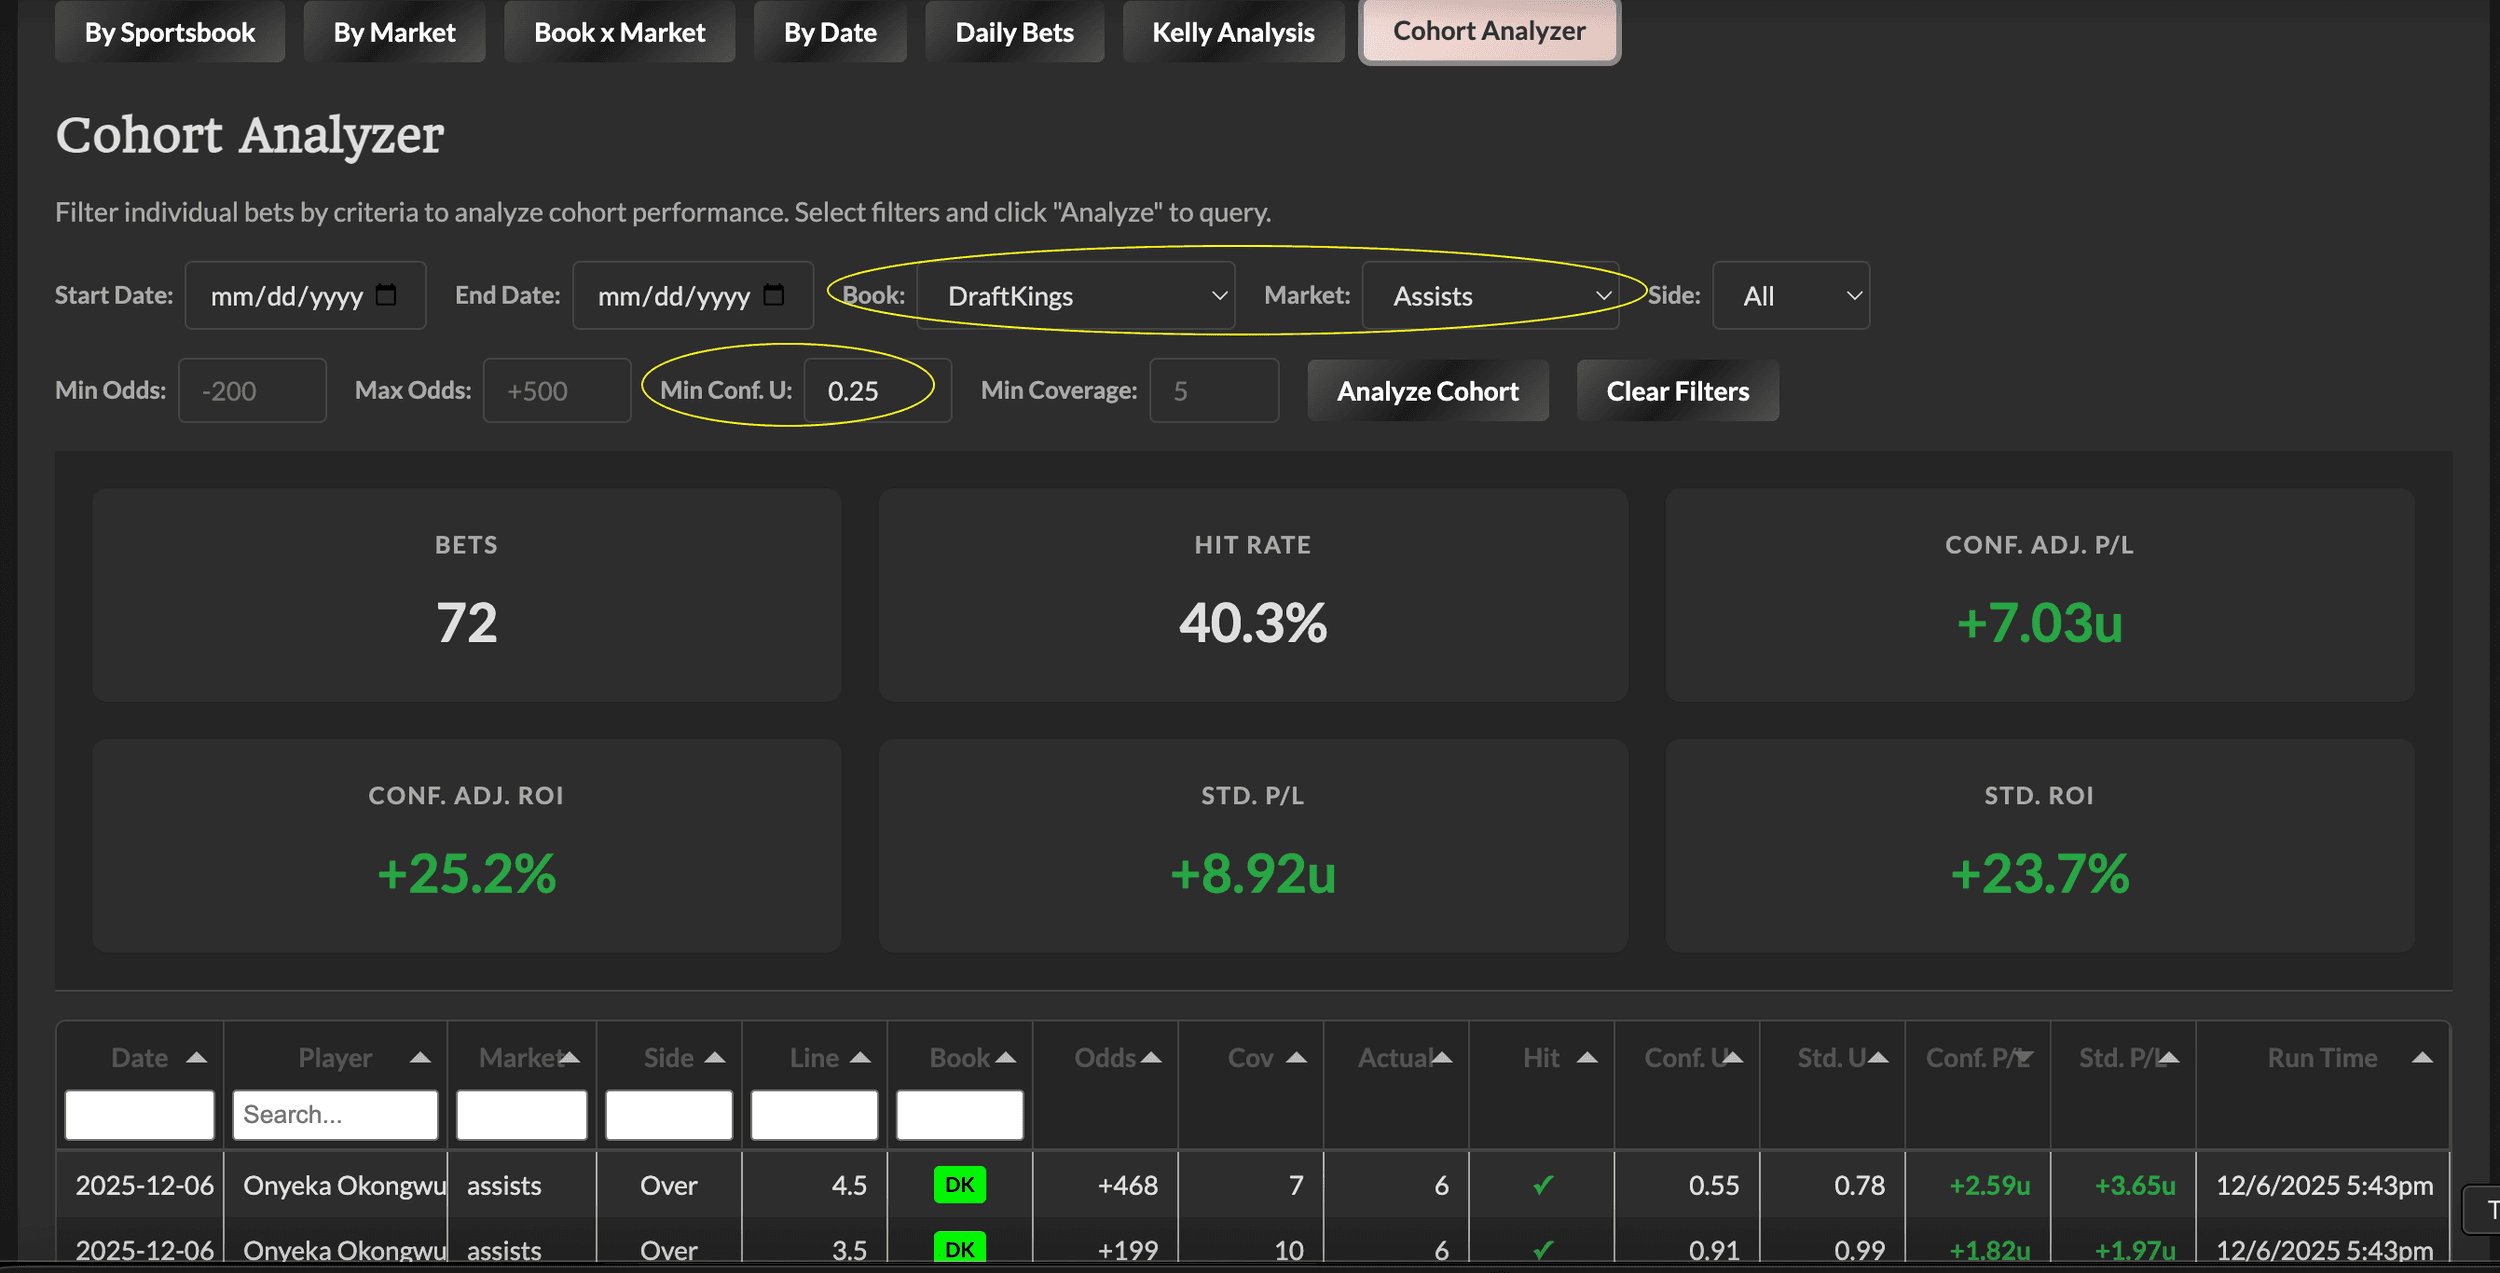Switch to the By Sportsbook tab
2500x1273 pixels.
[x=170, y=33]
